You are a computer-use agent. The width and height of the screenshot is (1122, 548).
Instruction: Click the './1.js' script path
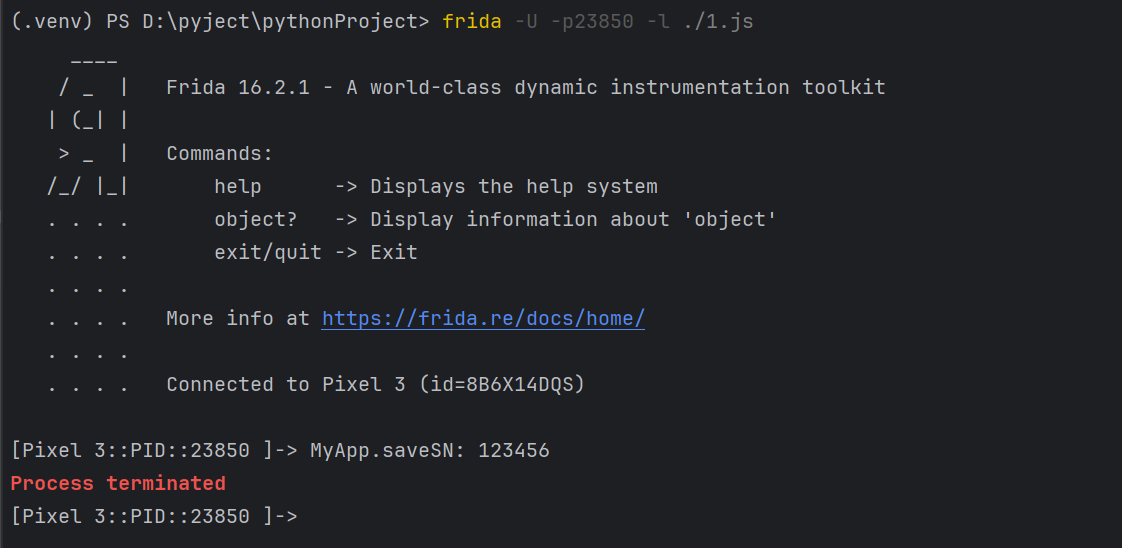coord(717,21)
